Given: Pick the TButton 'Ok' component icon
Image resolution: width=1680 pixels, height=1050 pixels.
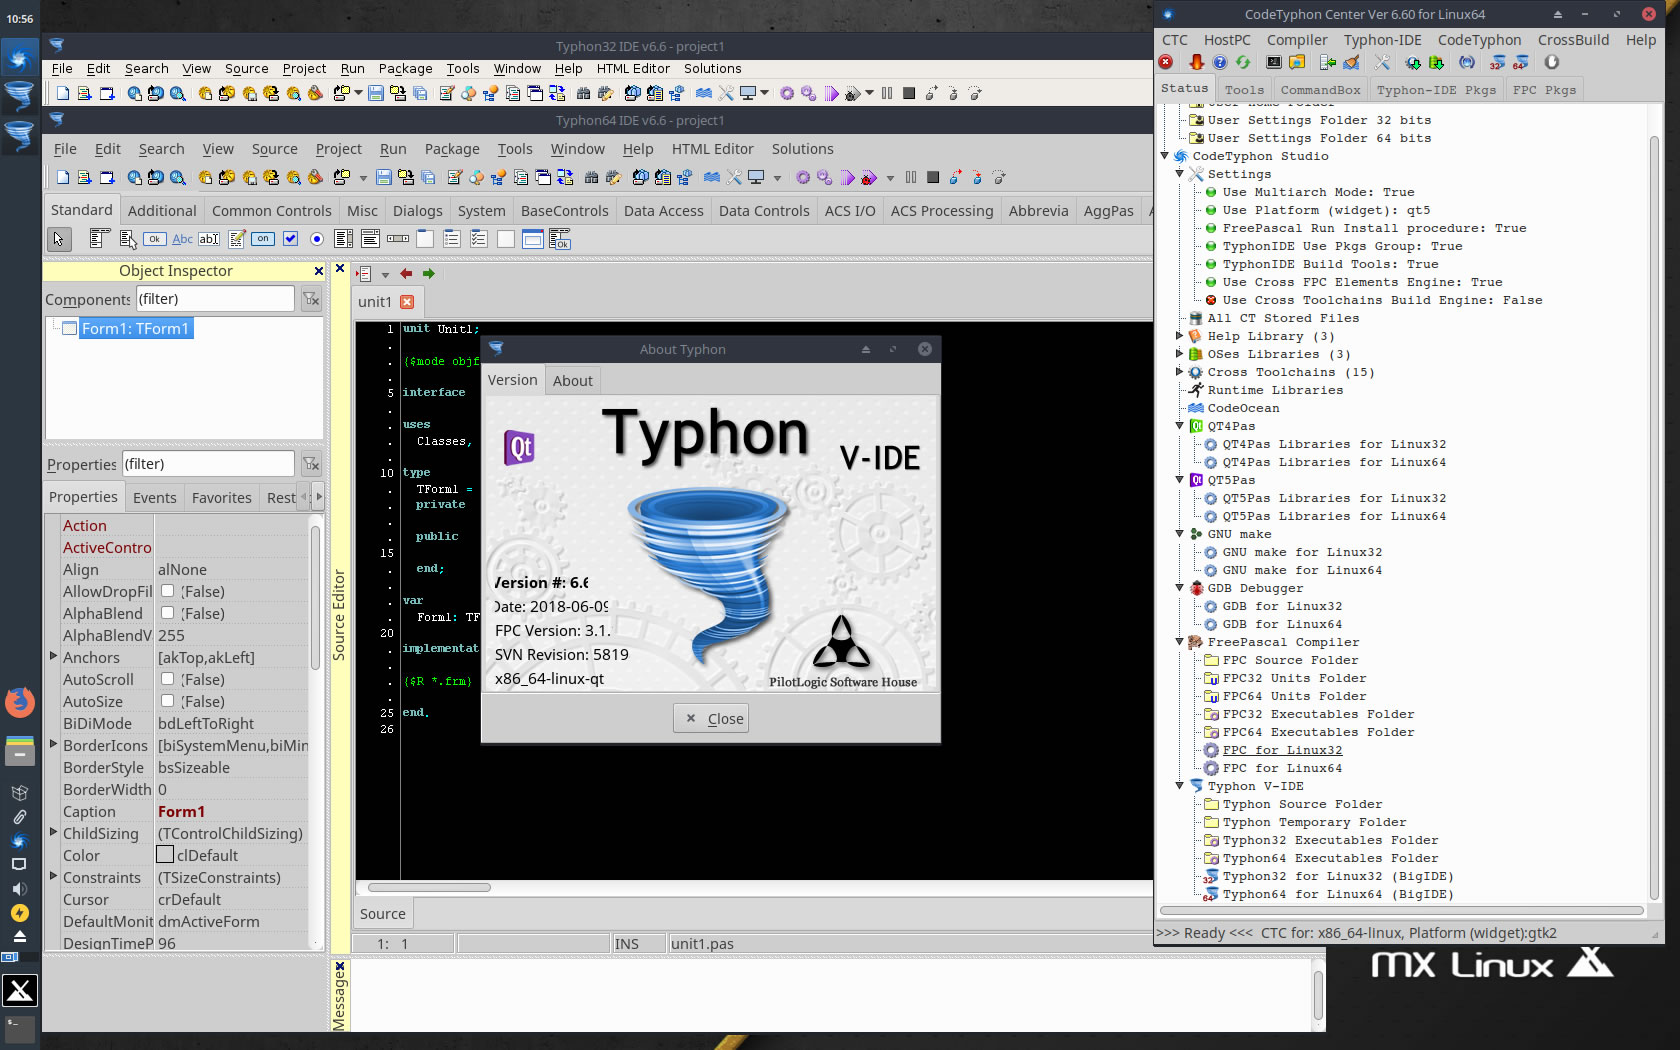Looking at the screenshot, I should pyautogui.click(x=155, y=239).
